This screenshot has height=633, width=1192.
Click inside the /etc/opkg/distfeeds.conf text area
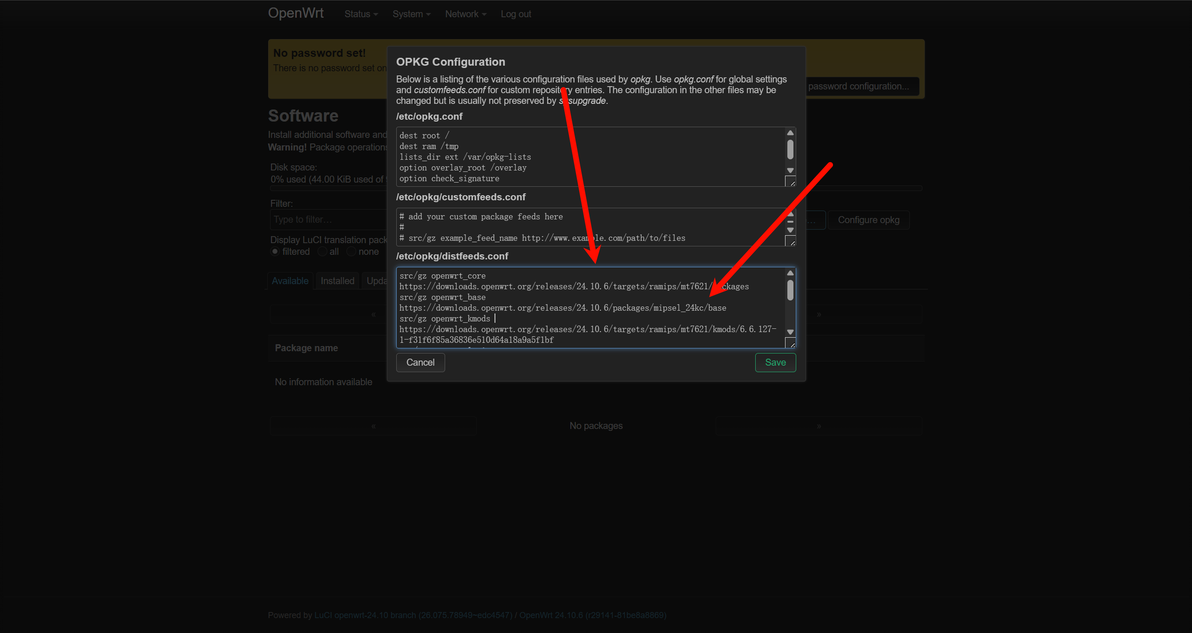[x=596, y=308]
